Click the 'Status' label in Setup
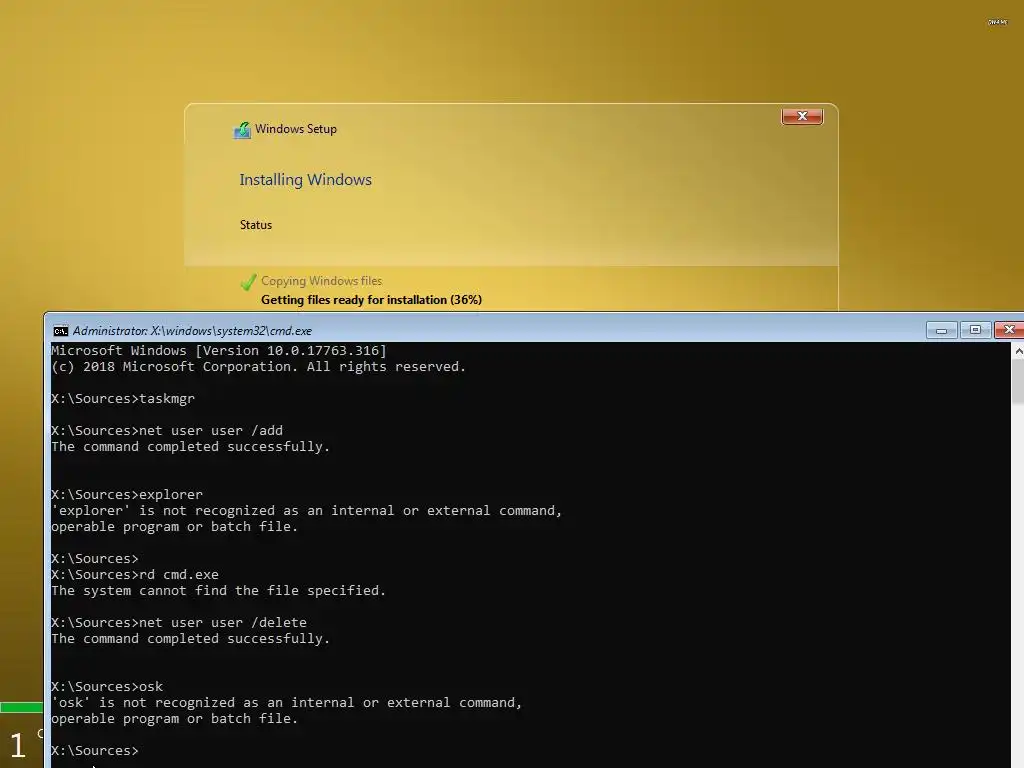Screen dimensions: 1024x768 pos(255,225)
